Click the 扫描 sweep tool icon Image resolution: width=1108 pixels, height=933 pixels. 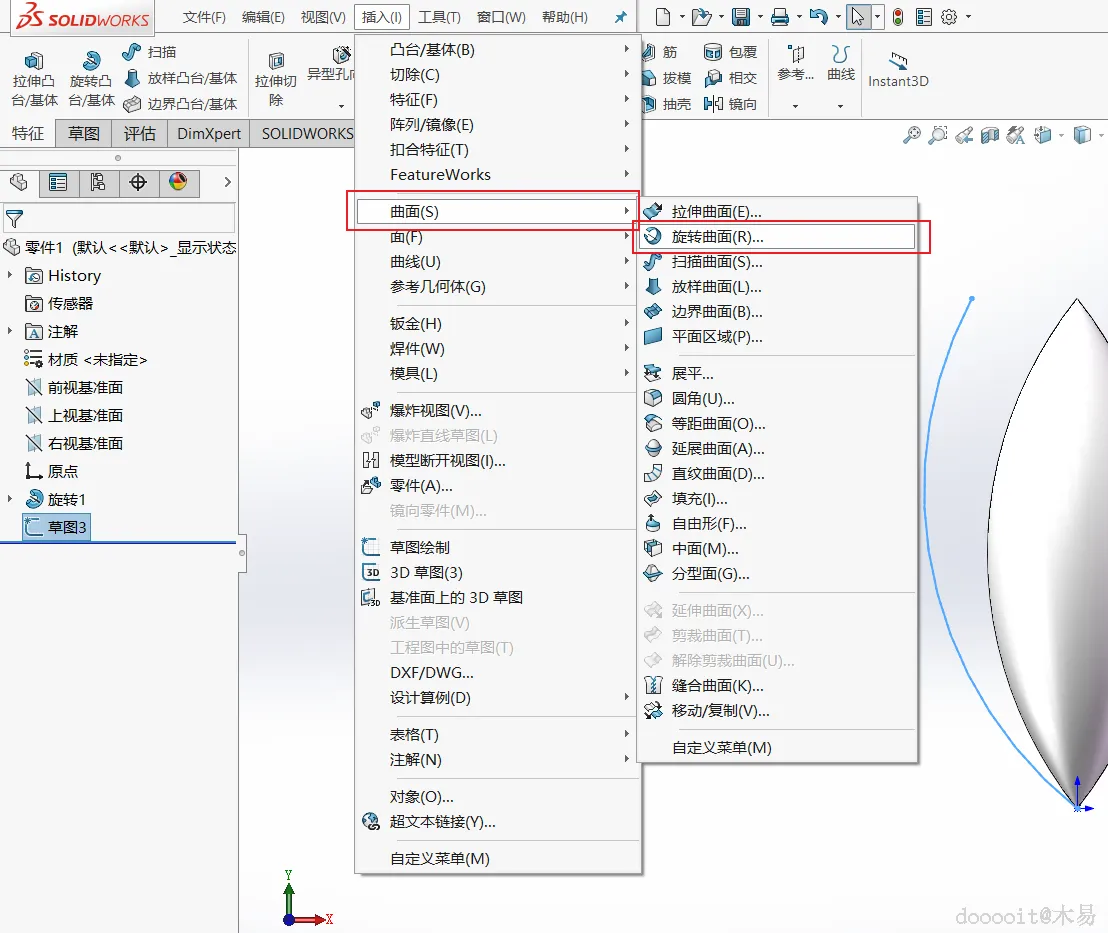(x=131, y=52)
